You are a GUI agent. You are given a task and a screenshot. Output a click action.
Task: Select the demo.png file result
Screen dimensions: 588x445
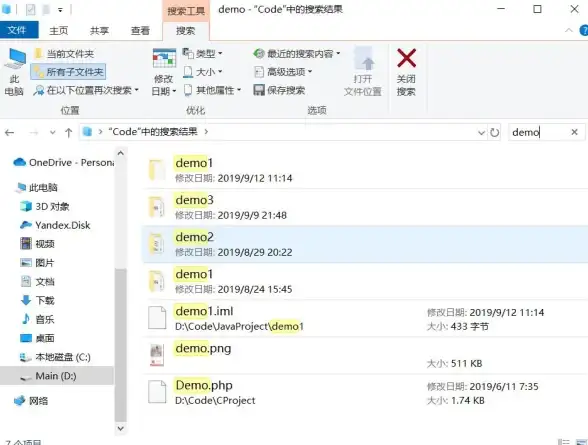pos(365,355)
